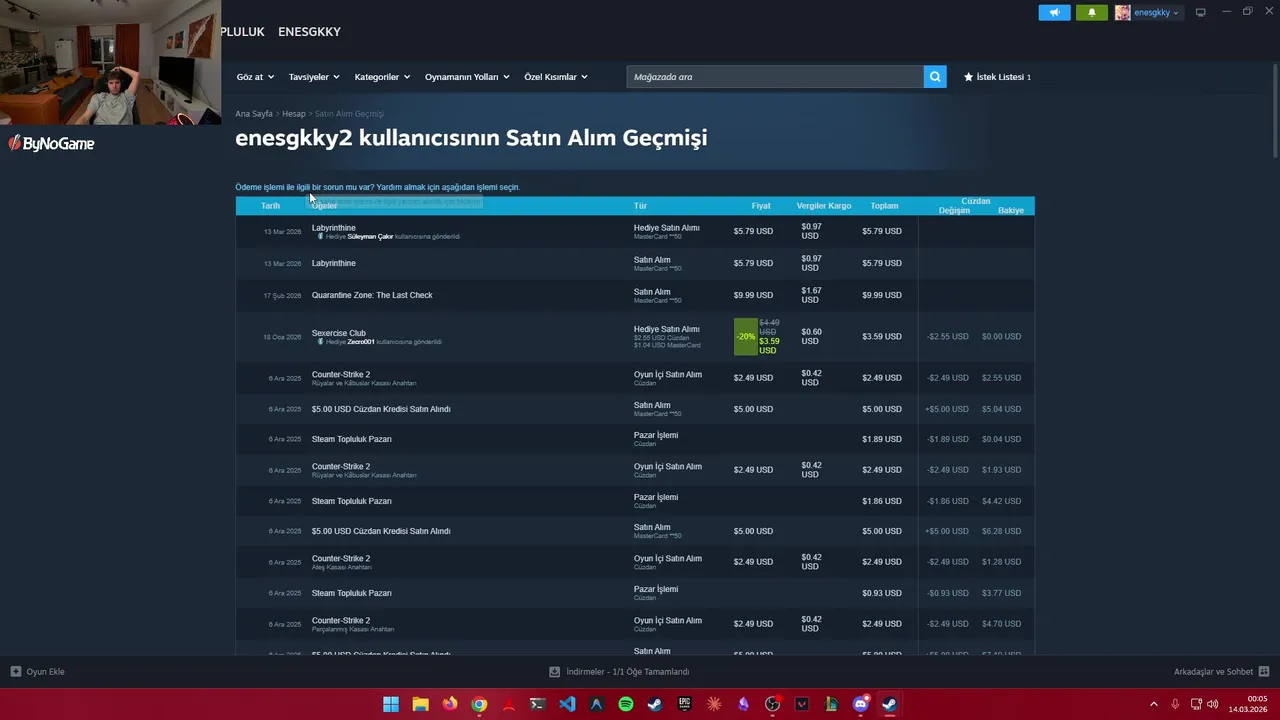Open Valorant from the taskbar

pyautogui.click(x=802, y=704)
